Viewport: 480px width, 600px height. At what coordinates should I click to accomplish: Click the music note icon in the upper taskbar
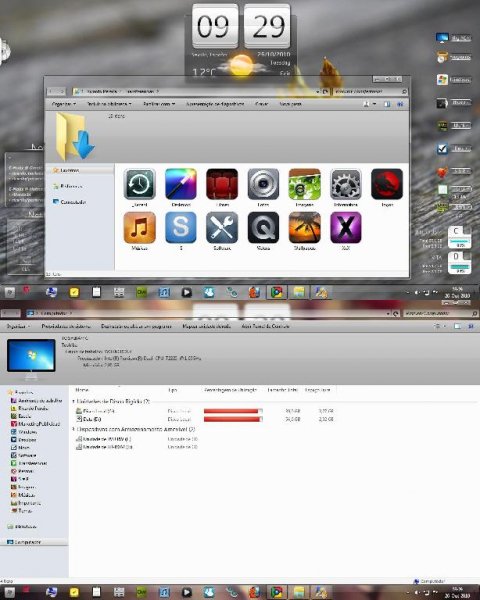(164, 292)
